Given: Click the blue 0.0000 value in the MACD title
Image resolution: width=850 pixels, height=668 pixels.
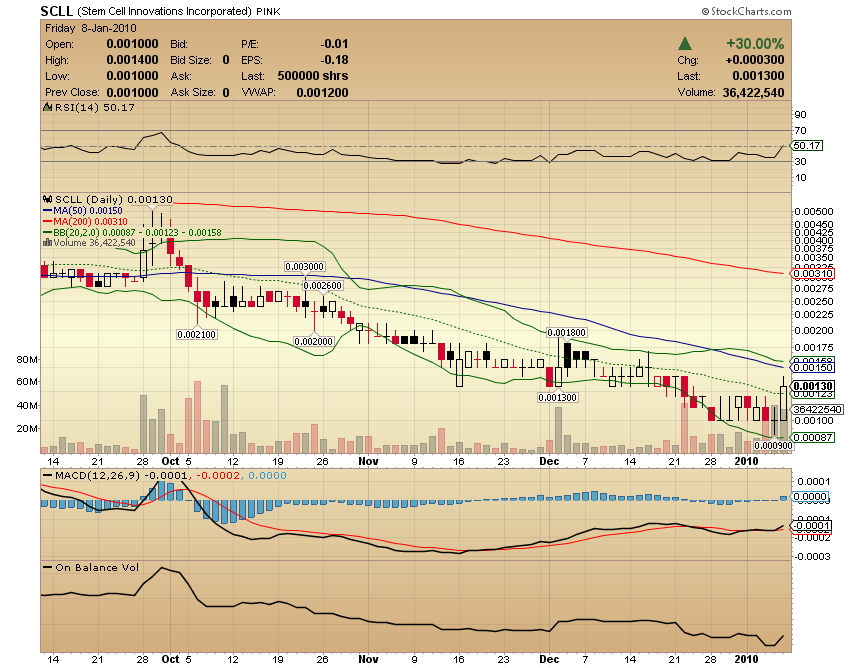Looking at the screenshot, I should pos(267,476).
